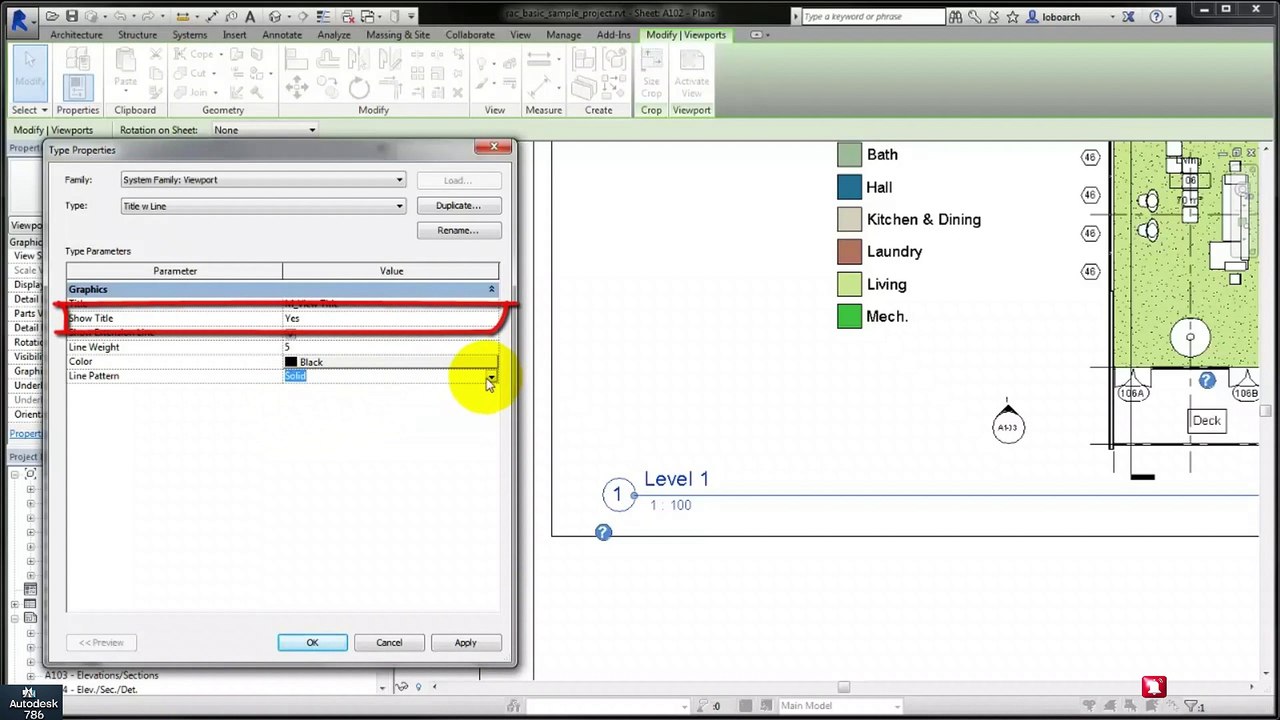Open the Manage ribbon tab

[x=563, y=35]
